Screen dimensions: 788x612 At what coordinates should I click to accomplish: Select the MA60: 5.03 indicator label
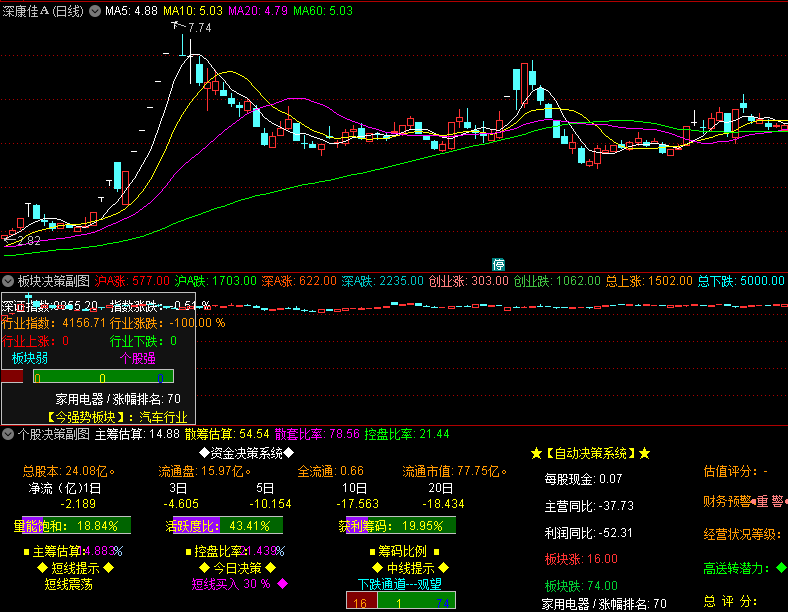coord(323,11)
